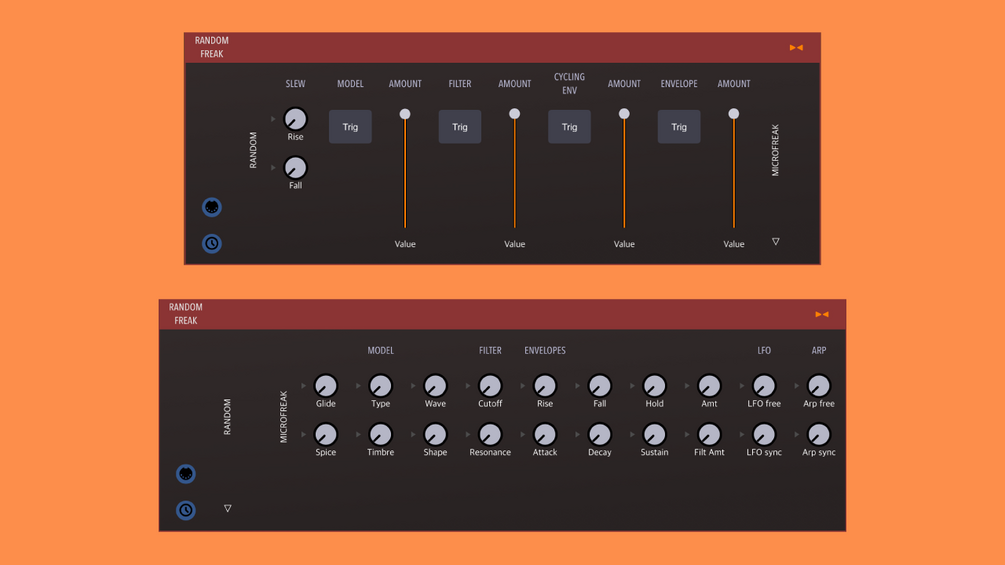1005x565 pixels.
Task: Click the small arrow beside Resonance knob
Action: tap(468, 434)
